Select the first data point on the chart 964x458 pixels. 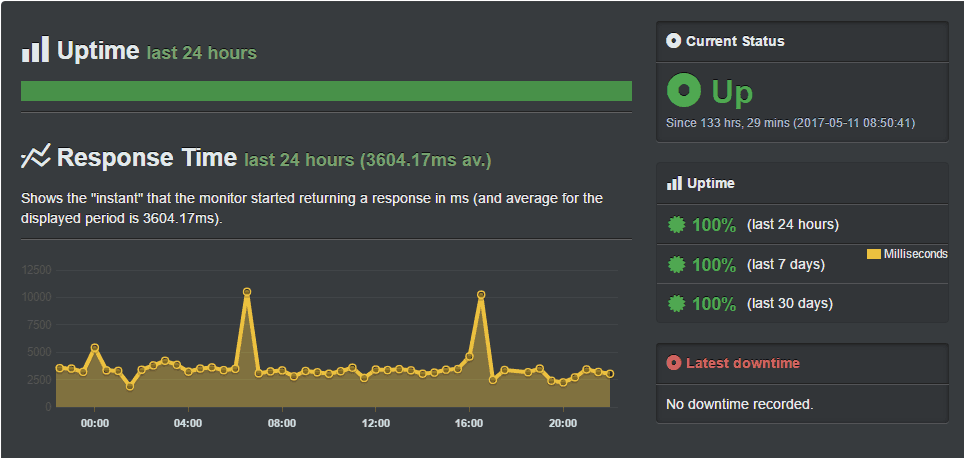click(x=60, y=368)
